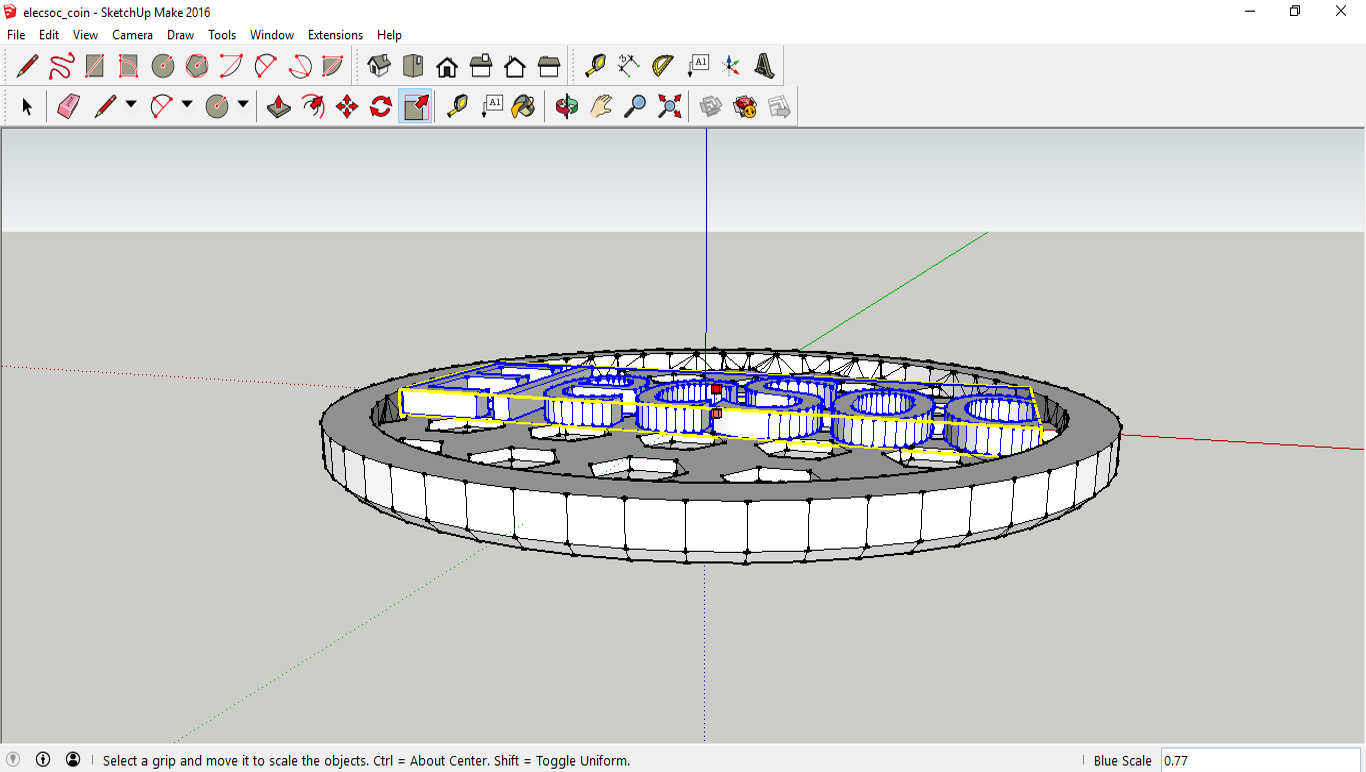Click the highlighted Scale tool
Image resolution: width=1366 pixels, height=772 pixels.
(415, 106)
